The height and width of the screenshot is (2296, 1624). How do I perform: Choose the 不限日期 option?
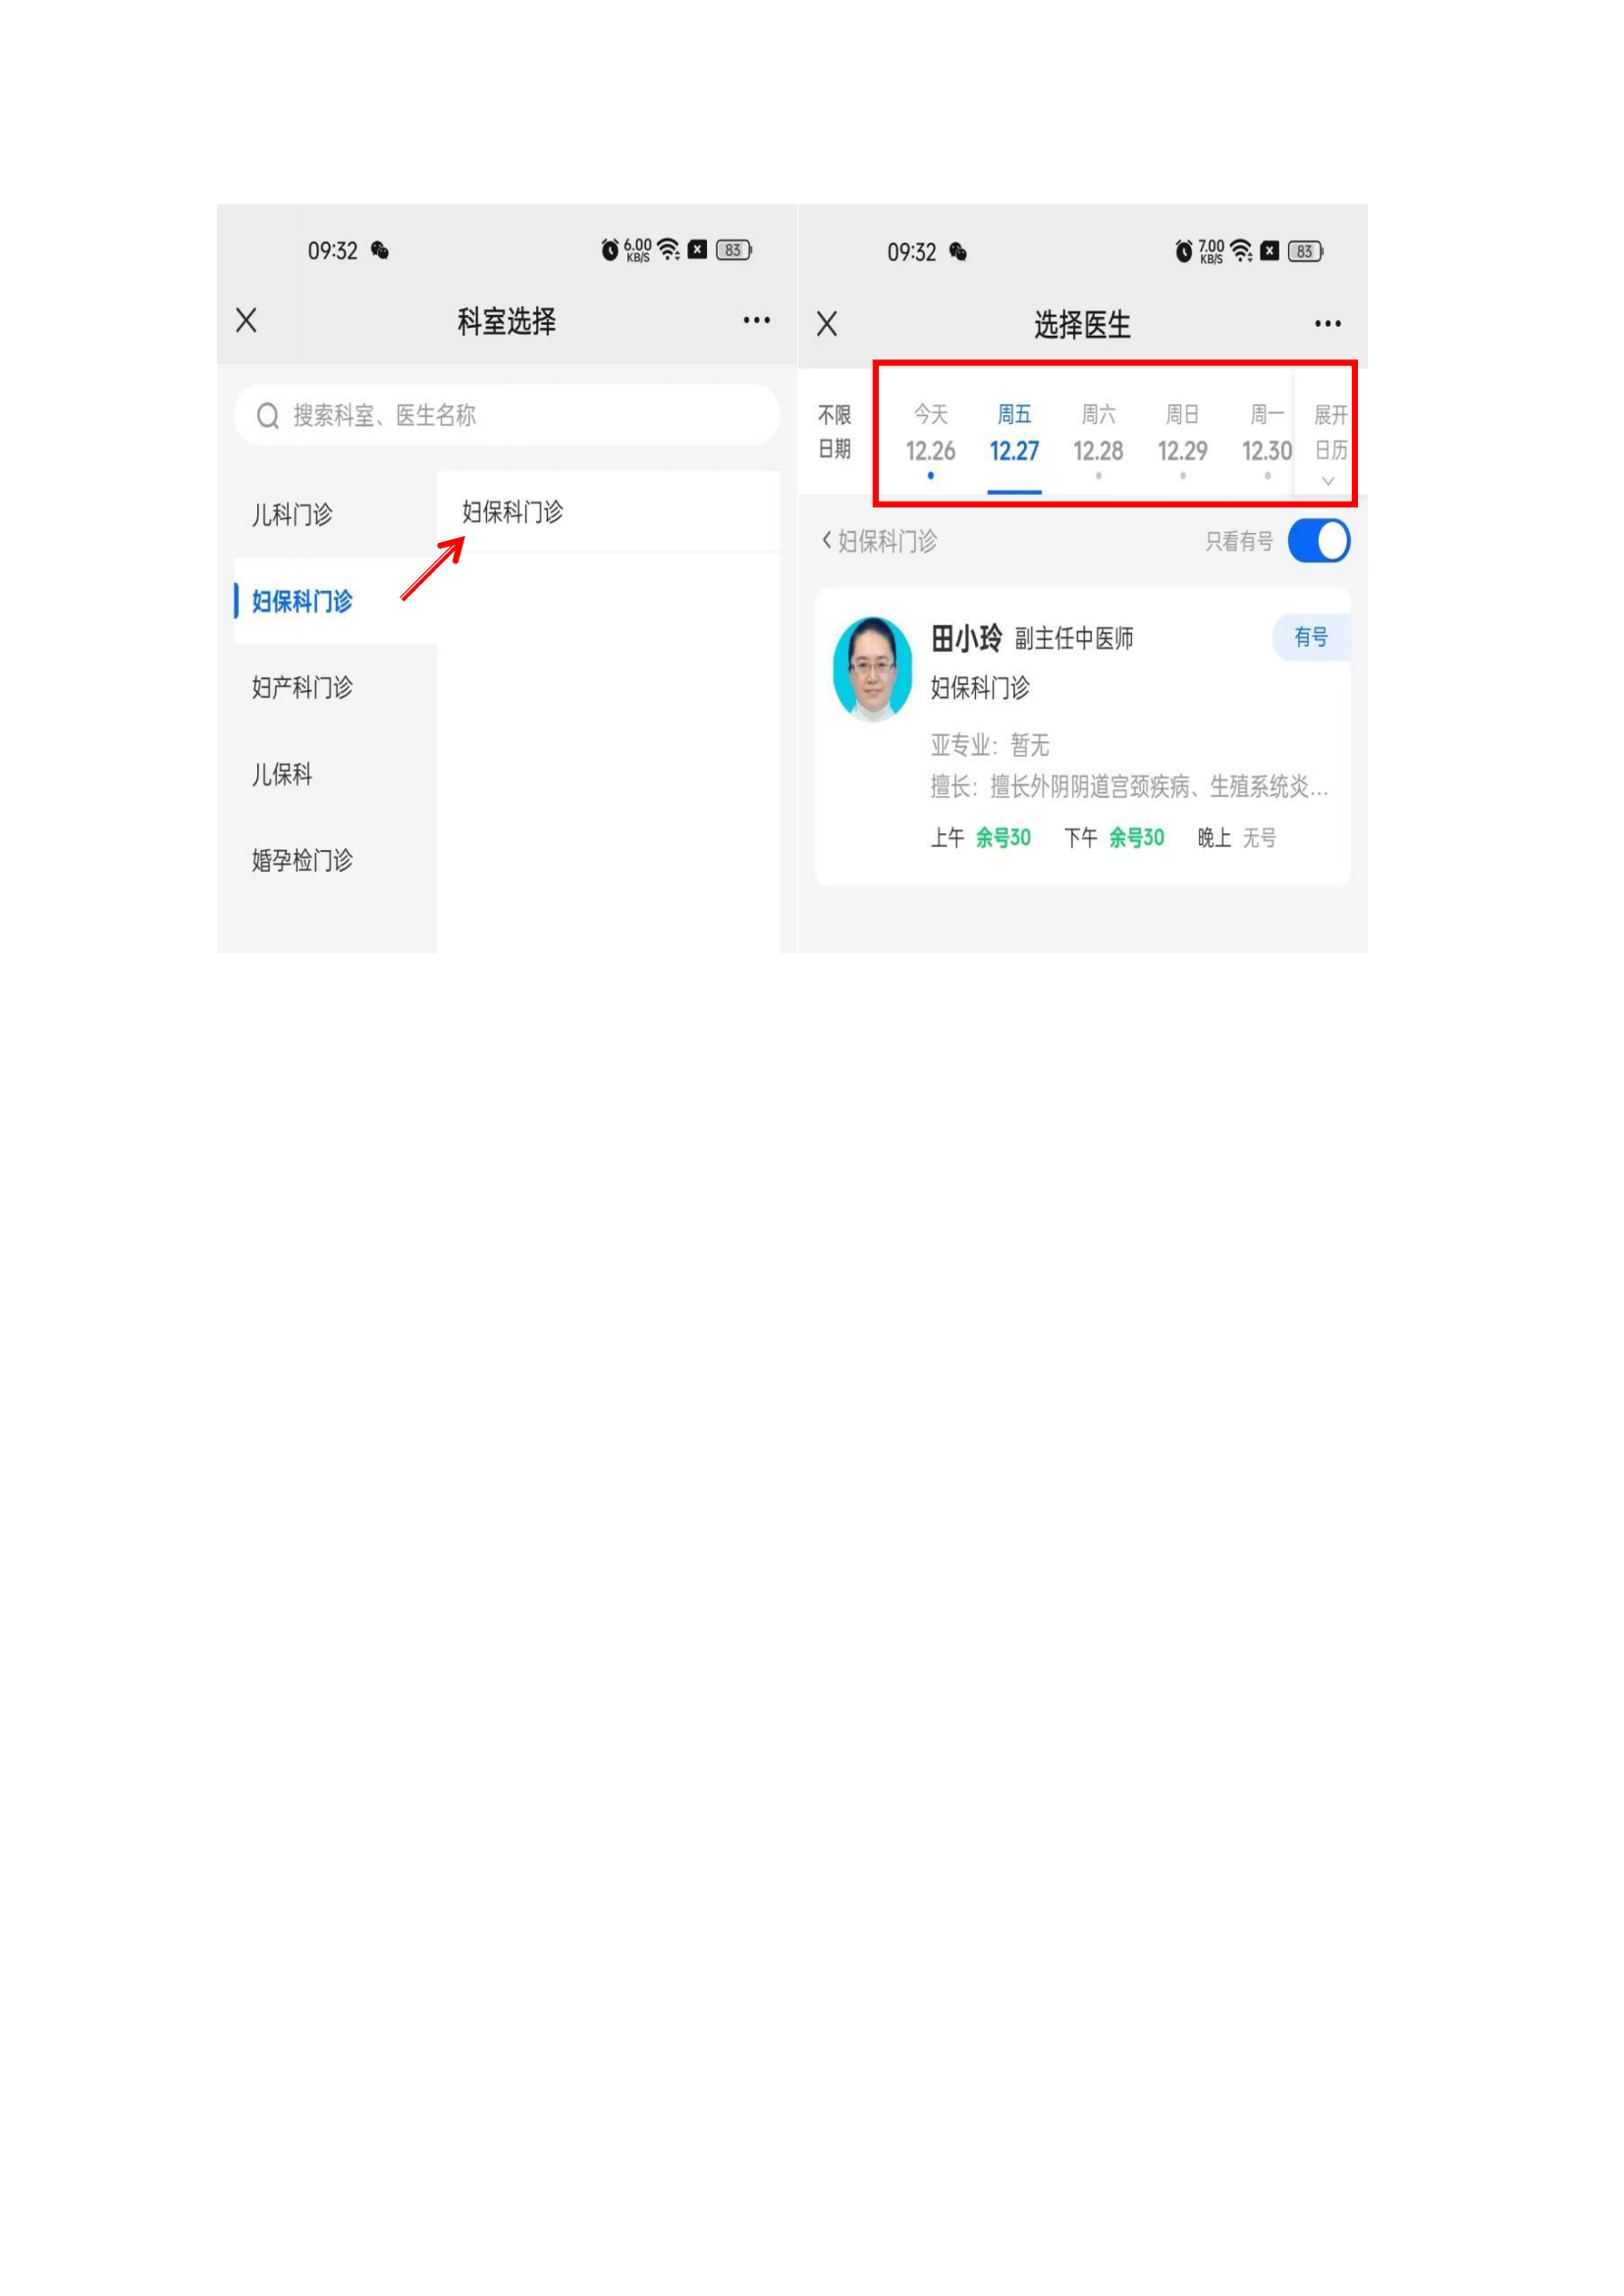click(x=834, y=432)
